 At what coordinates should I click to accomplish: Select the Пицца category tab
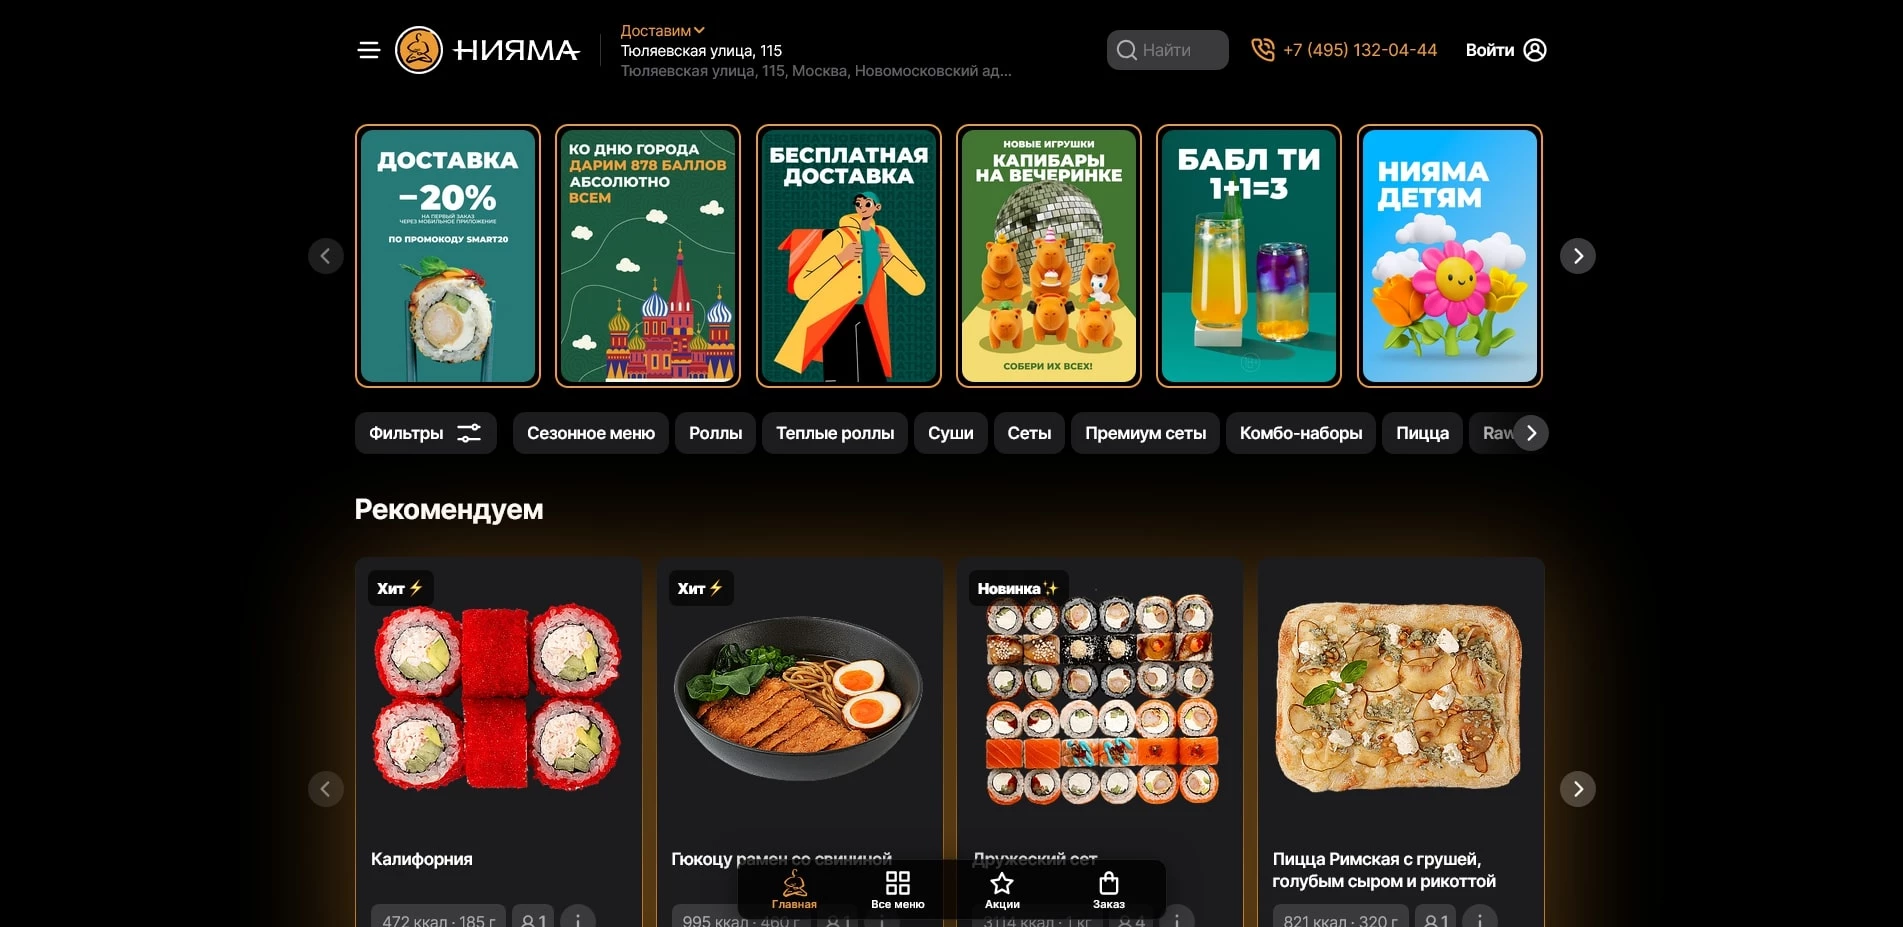click(x=1422, y=433)
